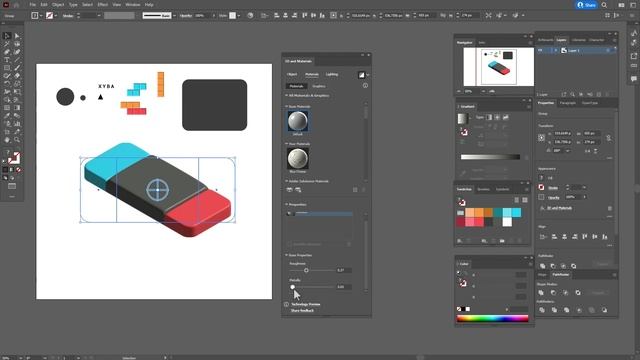
Task: Select the Direct Selection tool
Action: coord(17,36)
